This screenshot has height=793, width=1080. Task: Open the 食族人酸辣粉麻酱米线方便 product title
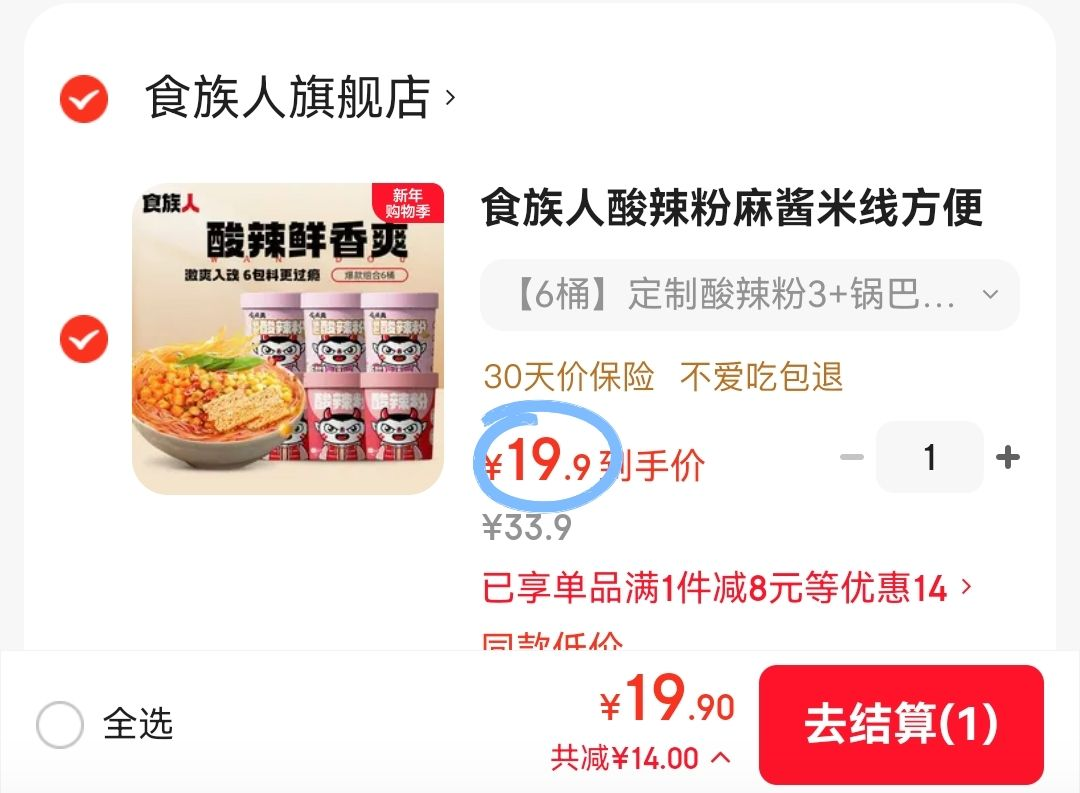731,207
